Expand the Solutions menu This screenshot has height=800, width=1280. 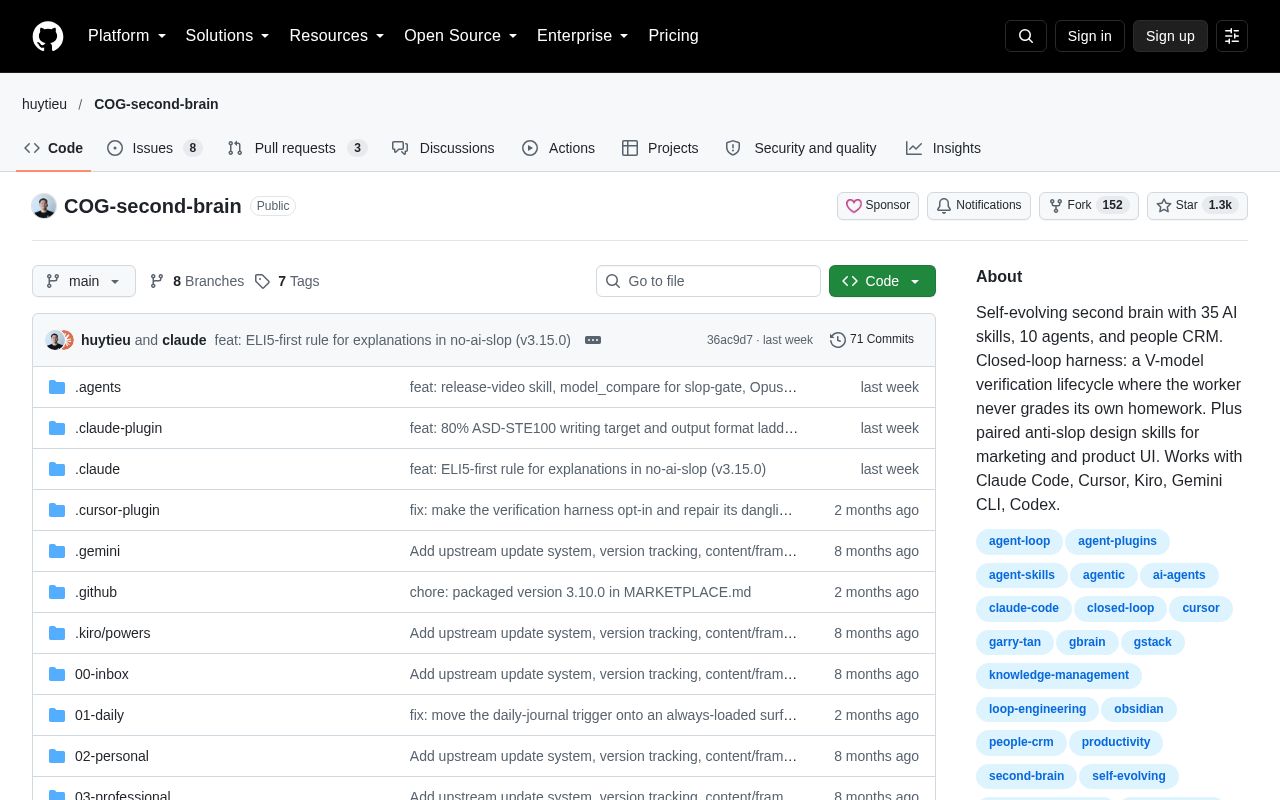(x=228, y=36)
